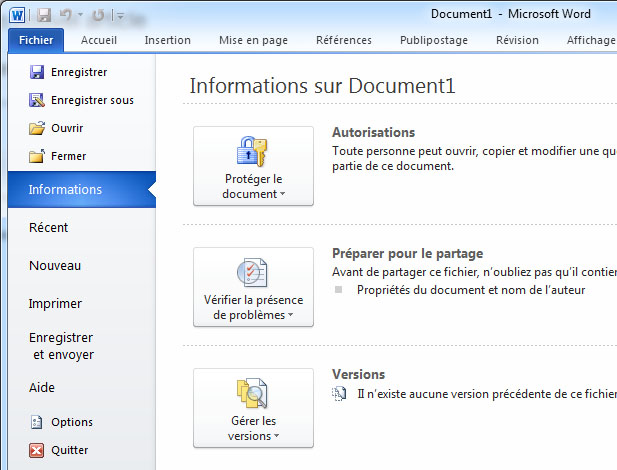Open Customize Quick Access Toolbar dropdown

(120, 16)
